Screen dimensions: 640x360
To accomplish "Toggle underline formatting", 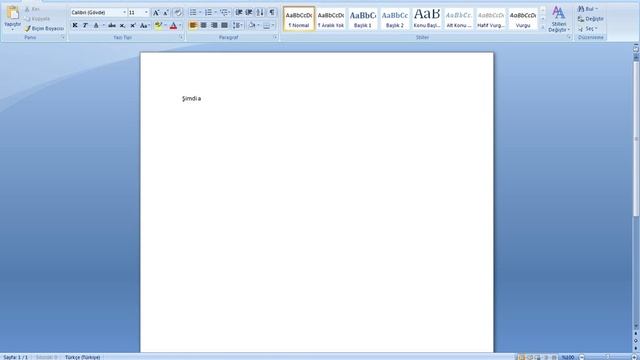I will tap(96, 25).
